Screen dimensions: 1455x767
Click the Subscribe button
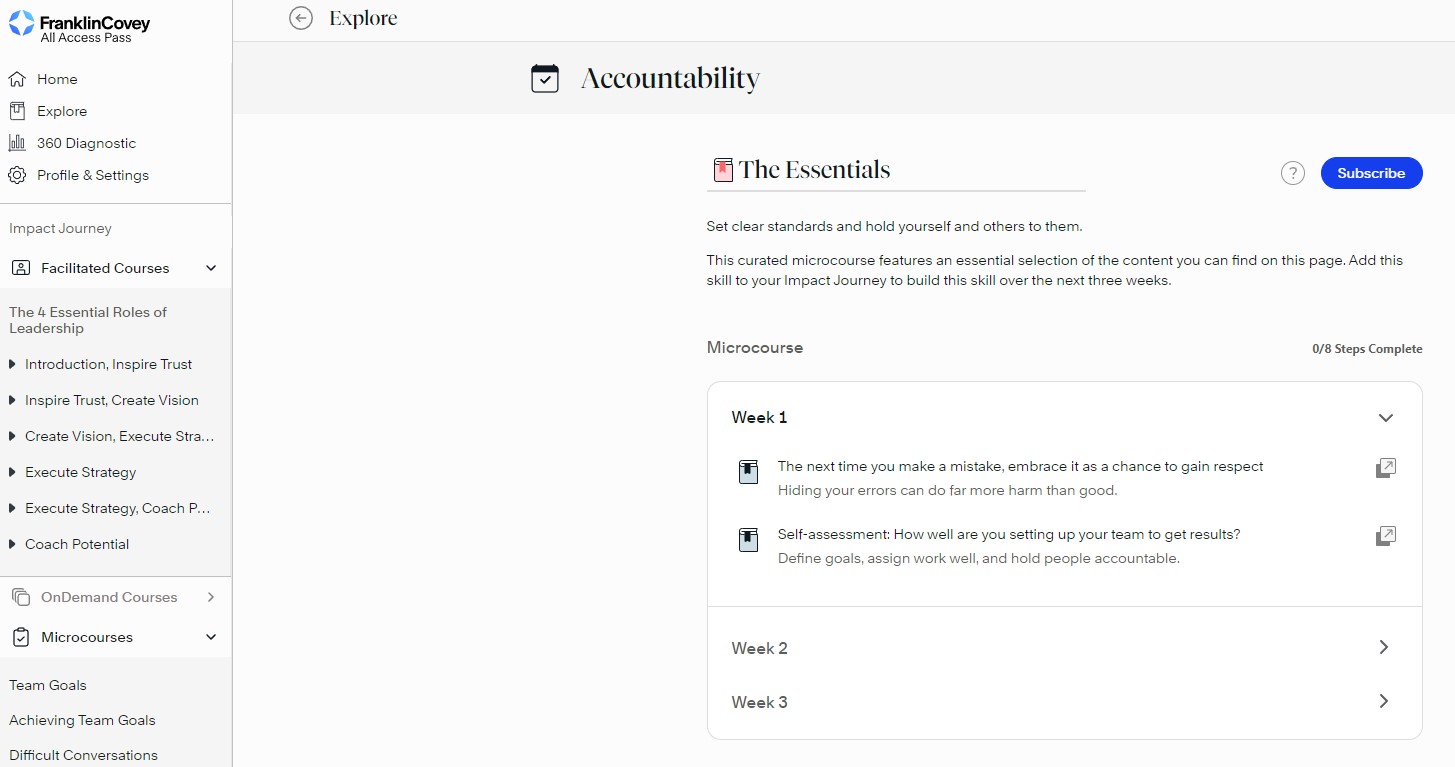[x=1371, y=173]
